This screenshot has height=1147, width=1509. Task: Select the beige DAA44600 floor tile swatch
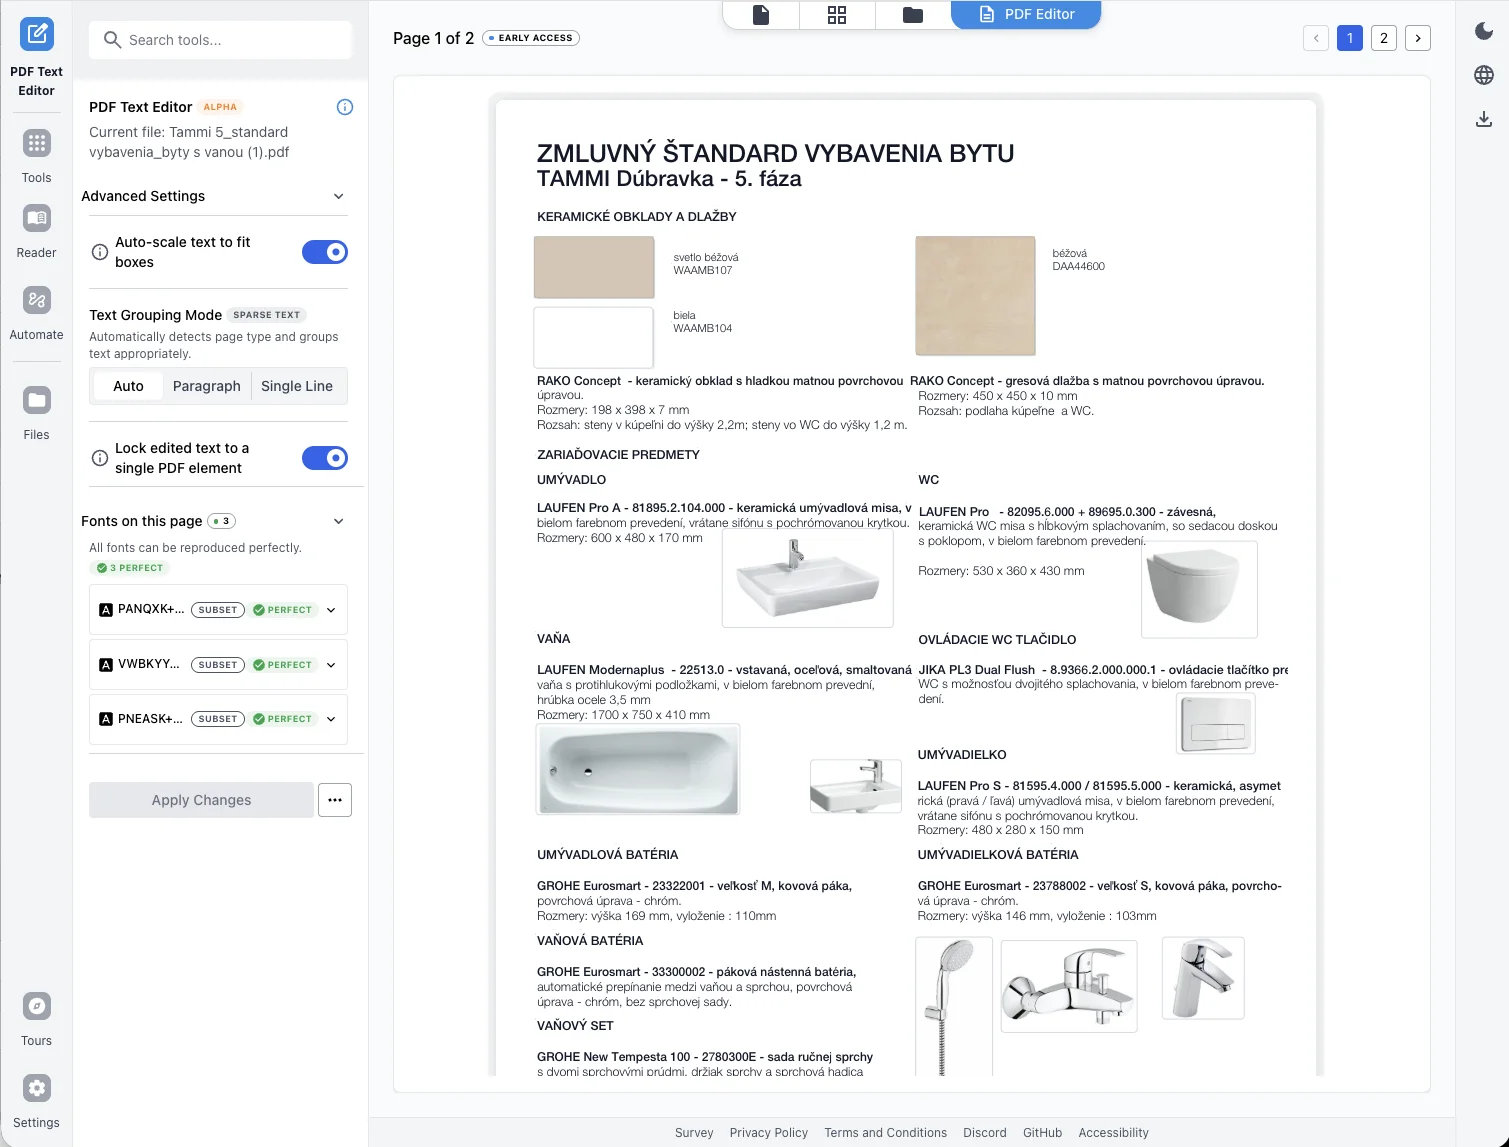tap(976, 296)
